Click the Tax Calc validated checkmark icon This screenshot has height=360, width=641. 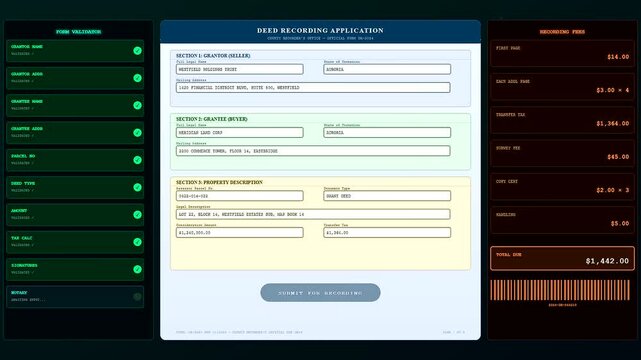tap(137, 242)
